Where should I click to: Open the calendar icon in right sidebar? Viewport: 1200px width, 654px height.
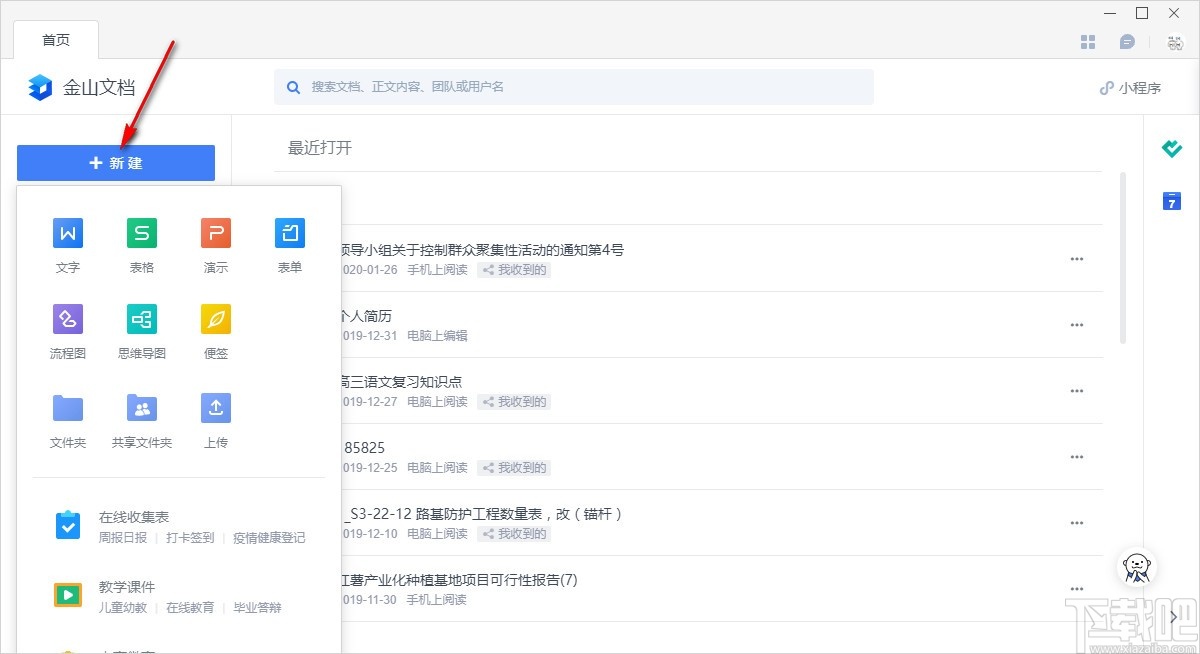[1171, 201]
